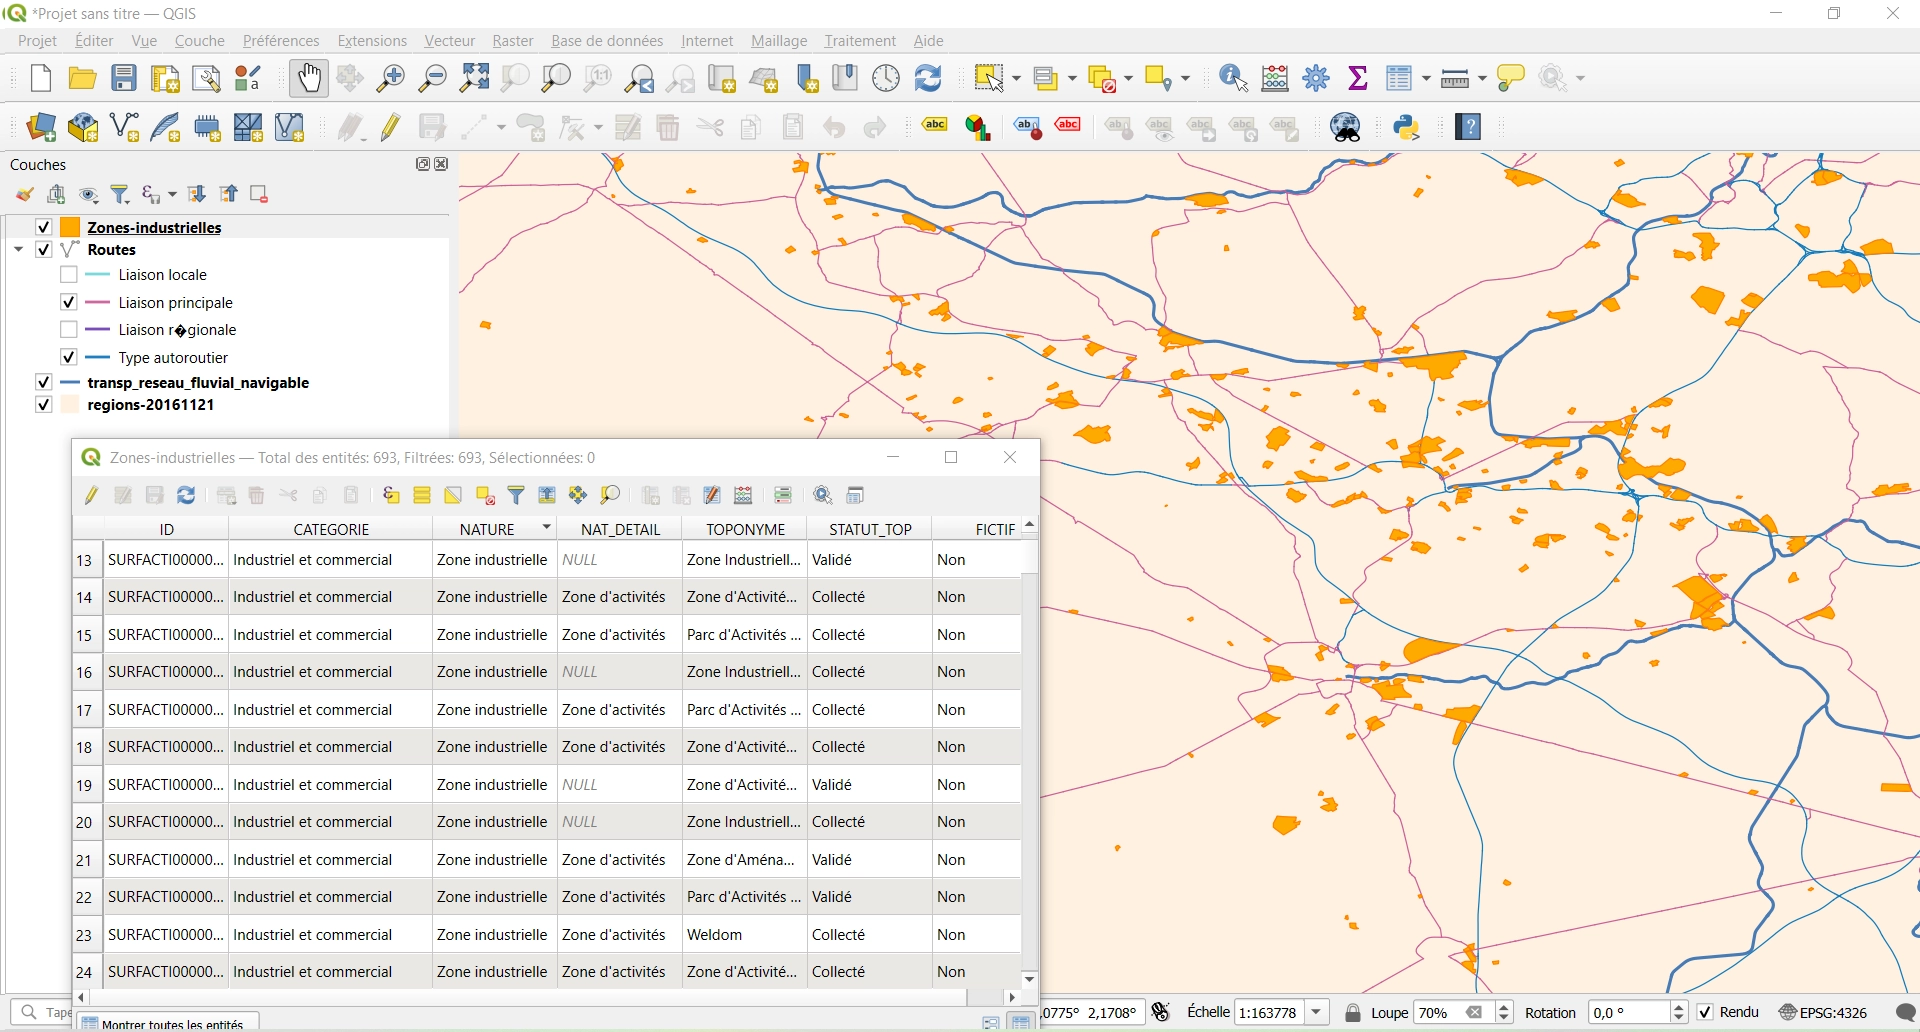Select the Zoom In magnifier tool
The image size is (1920, 1032).
(x=391, y=78)
